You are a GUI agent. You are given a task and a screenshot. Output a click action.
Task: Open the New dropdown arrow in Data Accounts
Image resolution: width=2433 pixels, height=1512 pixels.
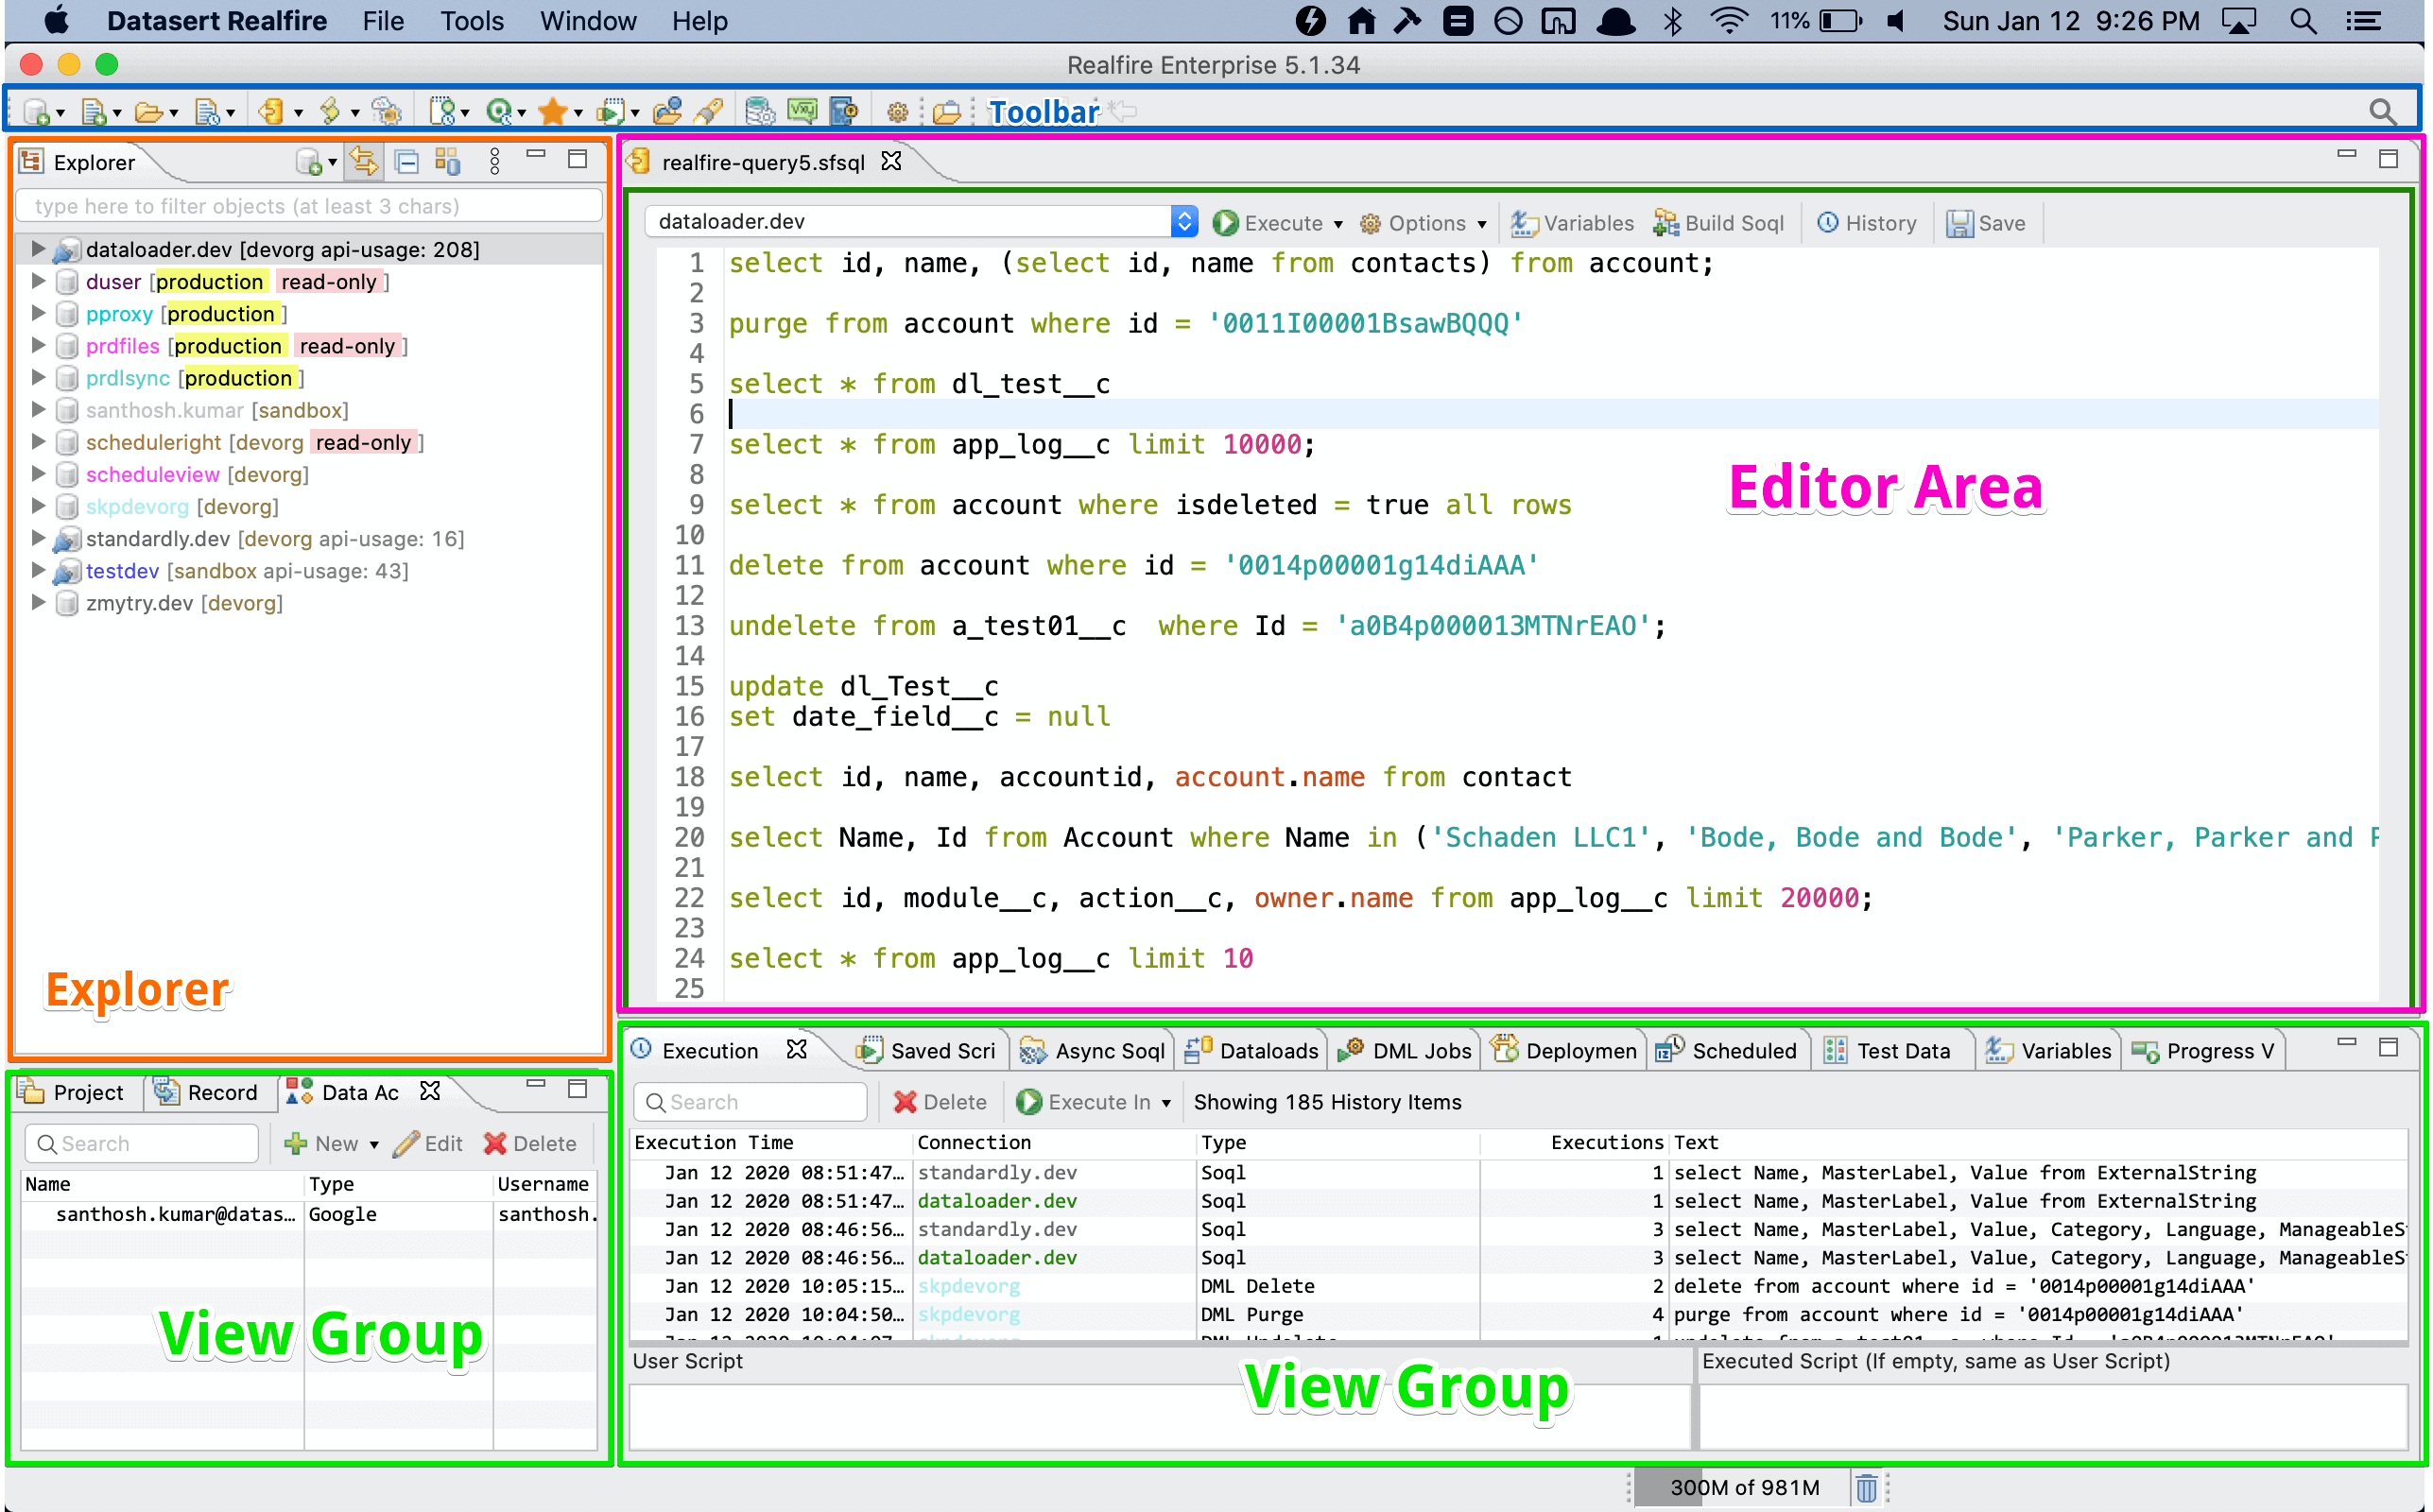point(374,1144)
